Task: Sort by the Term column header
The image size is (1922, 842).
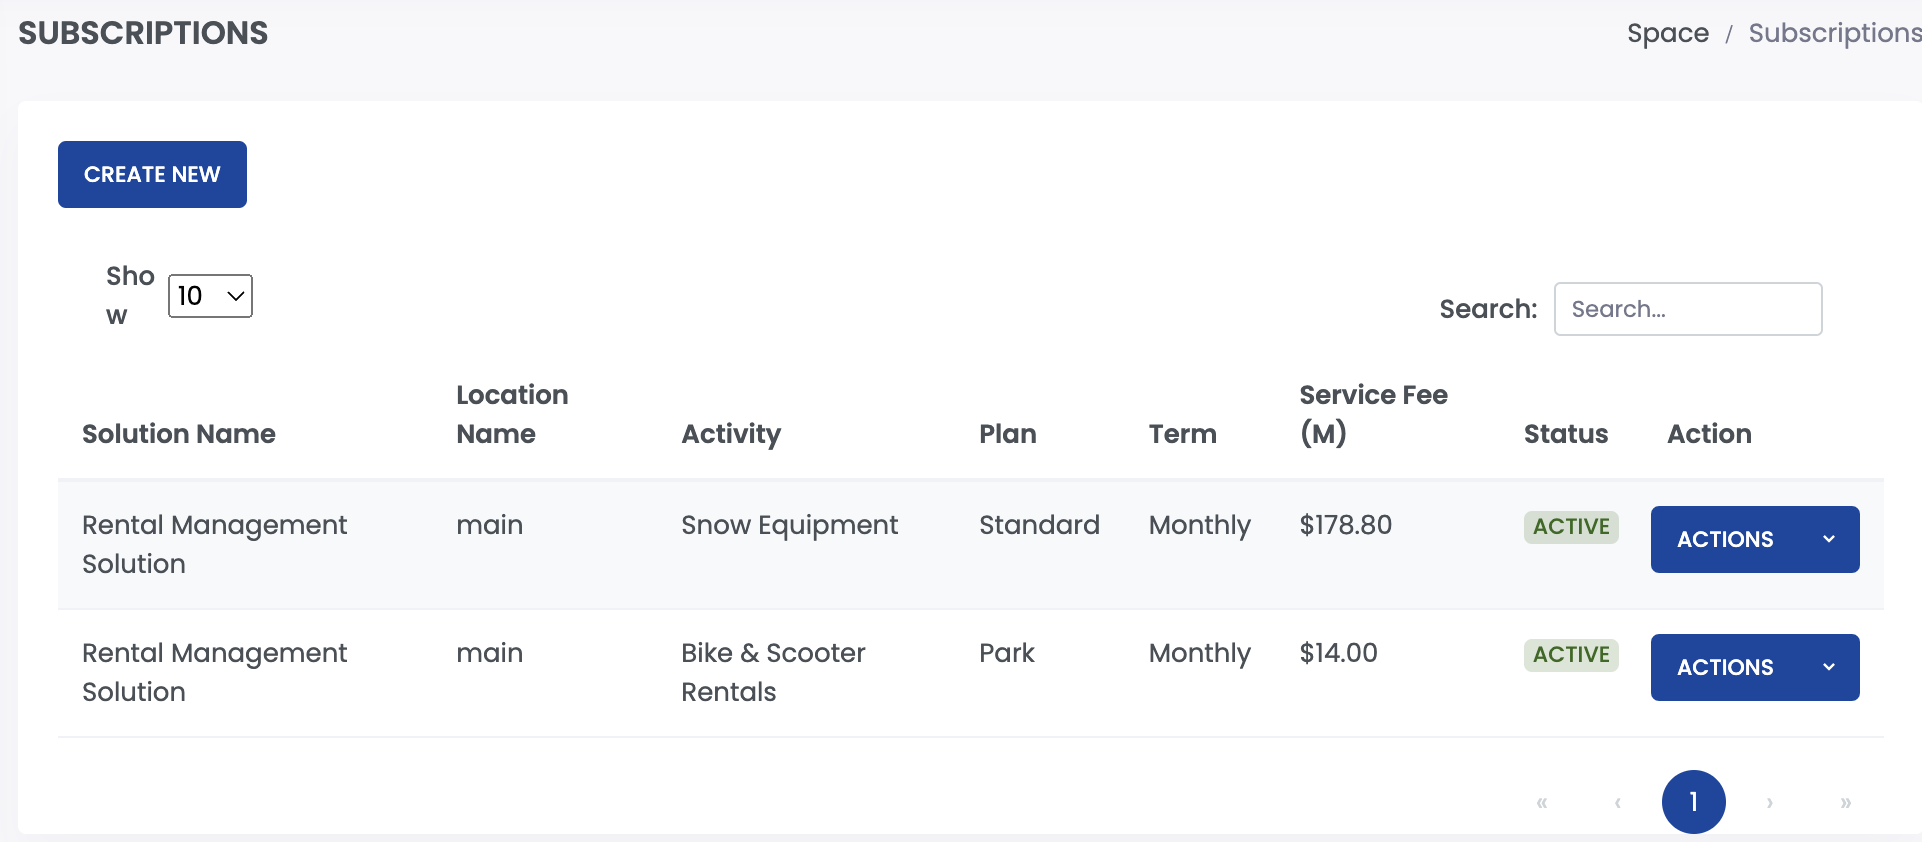Action: [x=1182, y=434]
